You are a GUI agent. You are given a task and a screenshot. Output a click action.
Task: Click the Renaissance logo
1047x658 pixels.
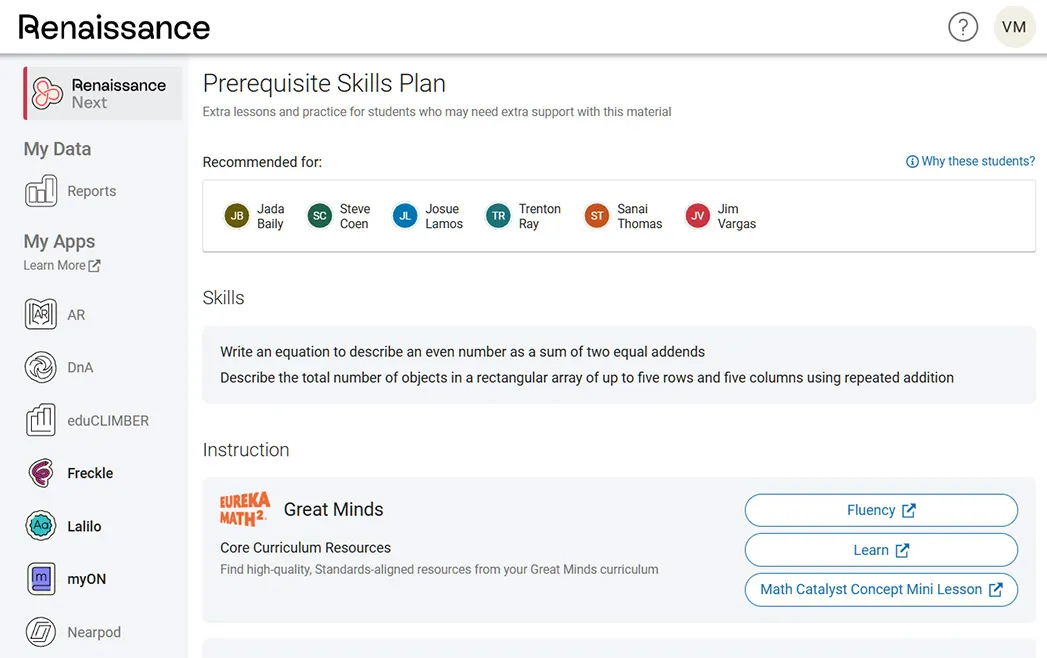click(x=113, y=27)
